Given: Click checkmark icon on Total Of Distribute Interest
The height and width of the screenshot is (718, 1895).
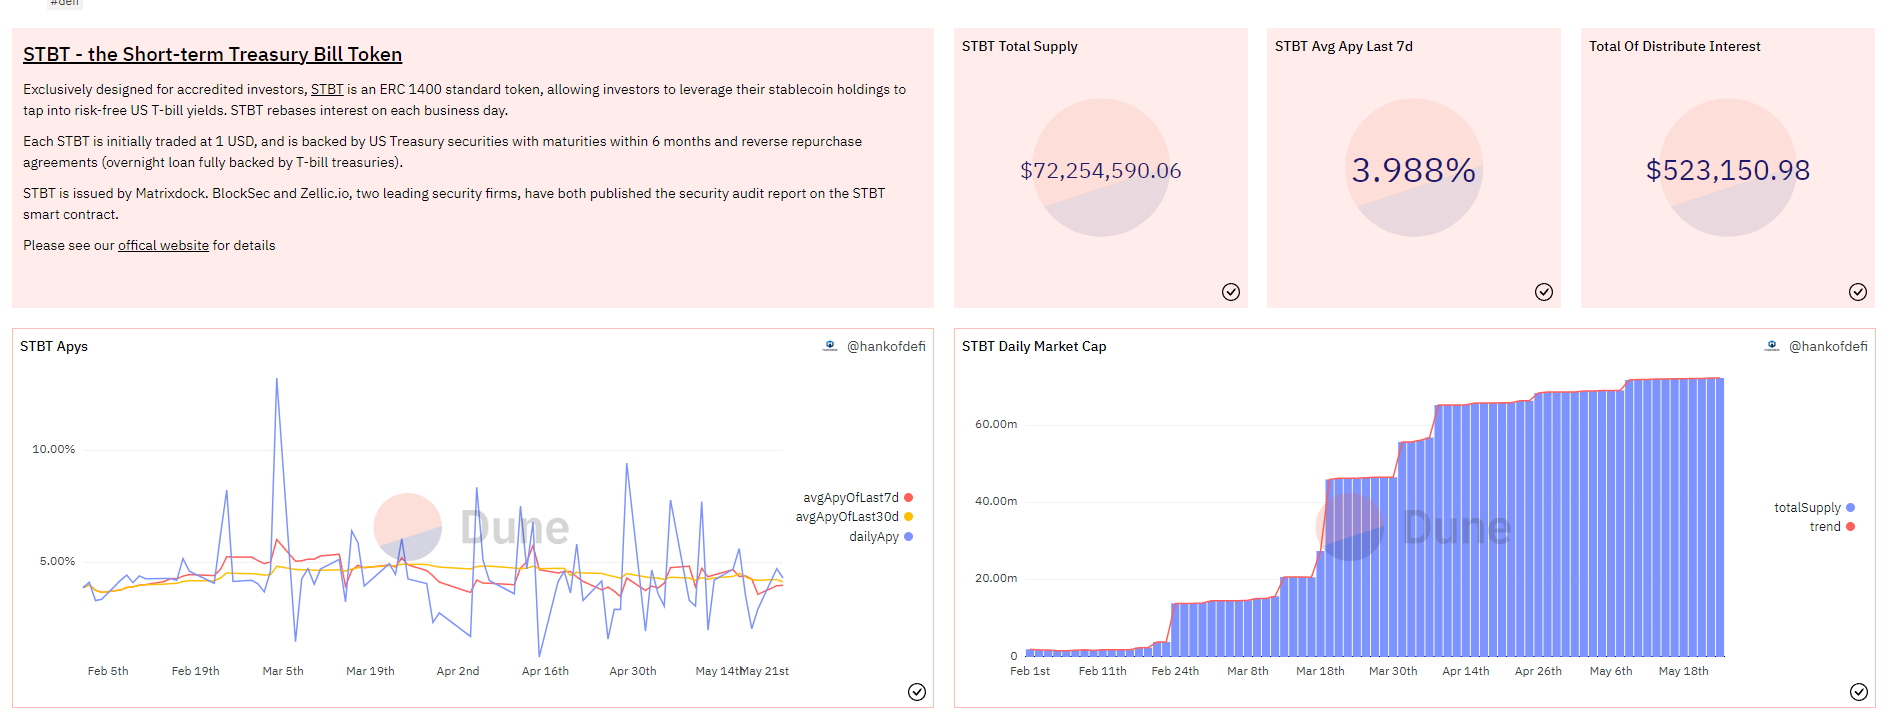Looking at the screenshot, I should pos(1858,292).
